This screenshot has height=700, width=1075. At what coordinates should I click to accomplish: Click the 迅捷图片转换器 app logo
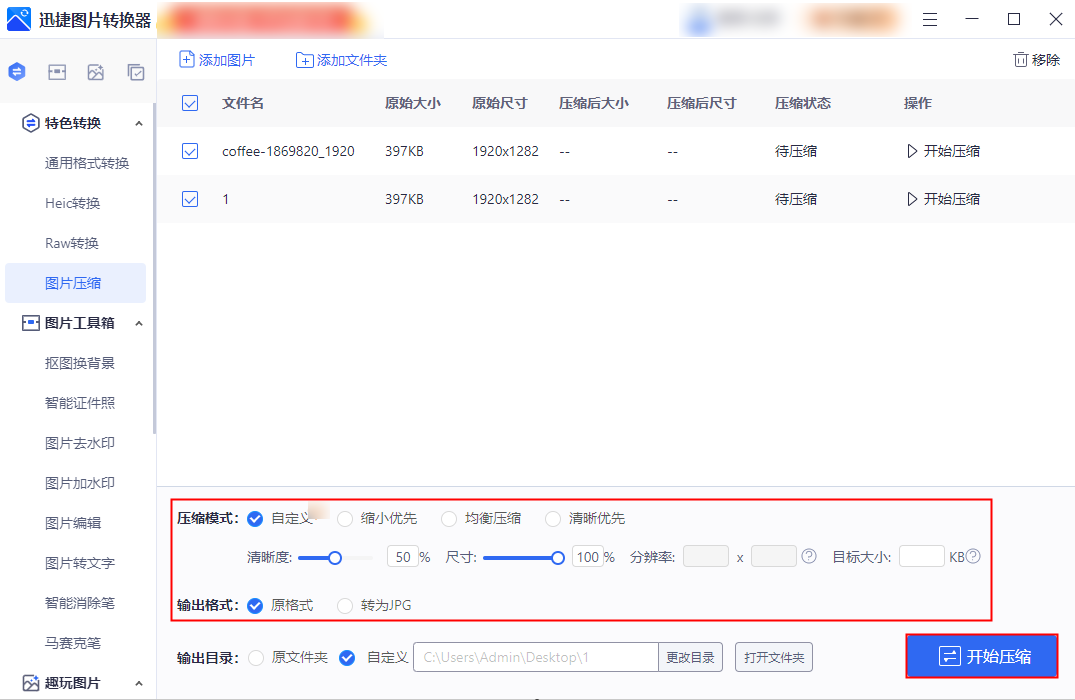(19, 19)
